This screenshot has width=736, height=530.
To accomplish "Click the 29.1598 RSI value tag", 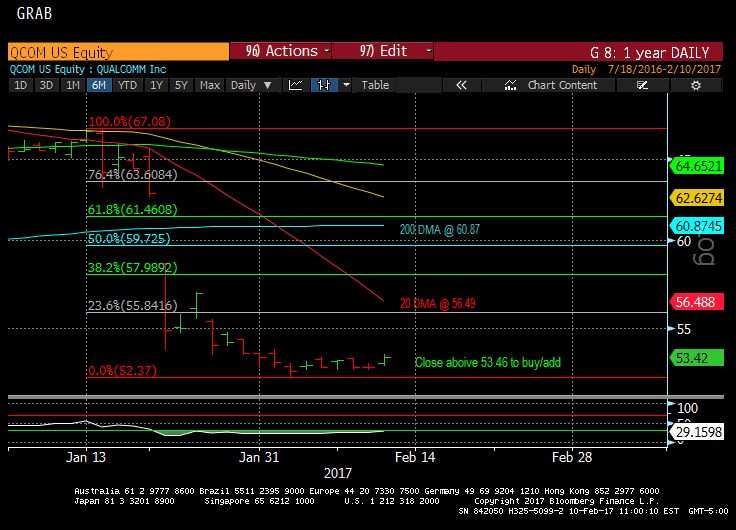I will [x=697, y=432].
